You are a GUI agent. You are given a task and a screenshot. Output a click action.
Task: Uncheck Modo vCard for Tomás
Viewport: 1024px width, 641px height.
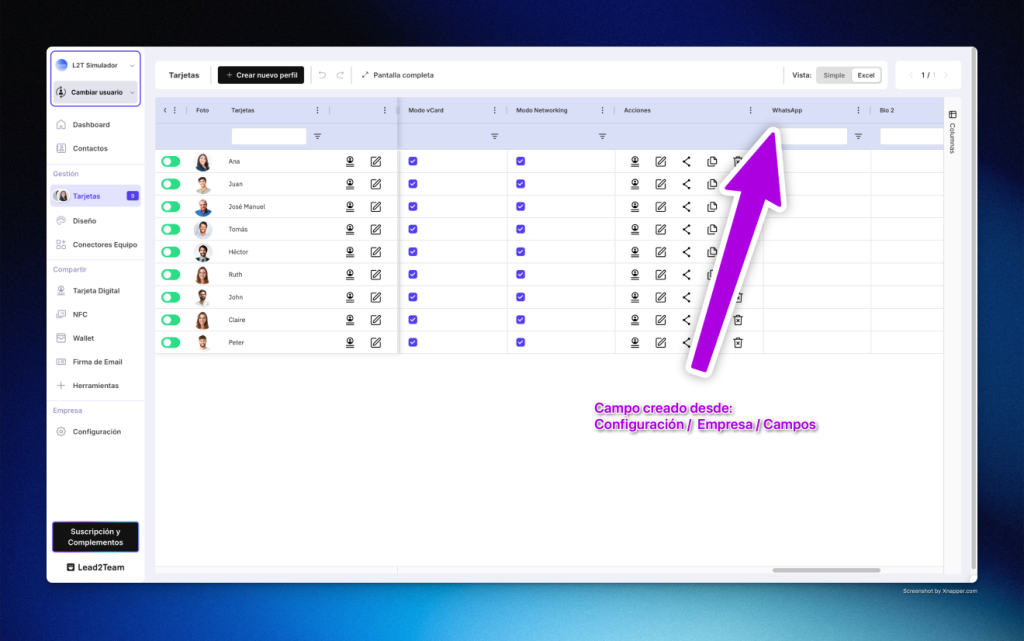[413, 229]
